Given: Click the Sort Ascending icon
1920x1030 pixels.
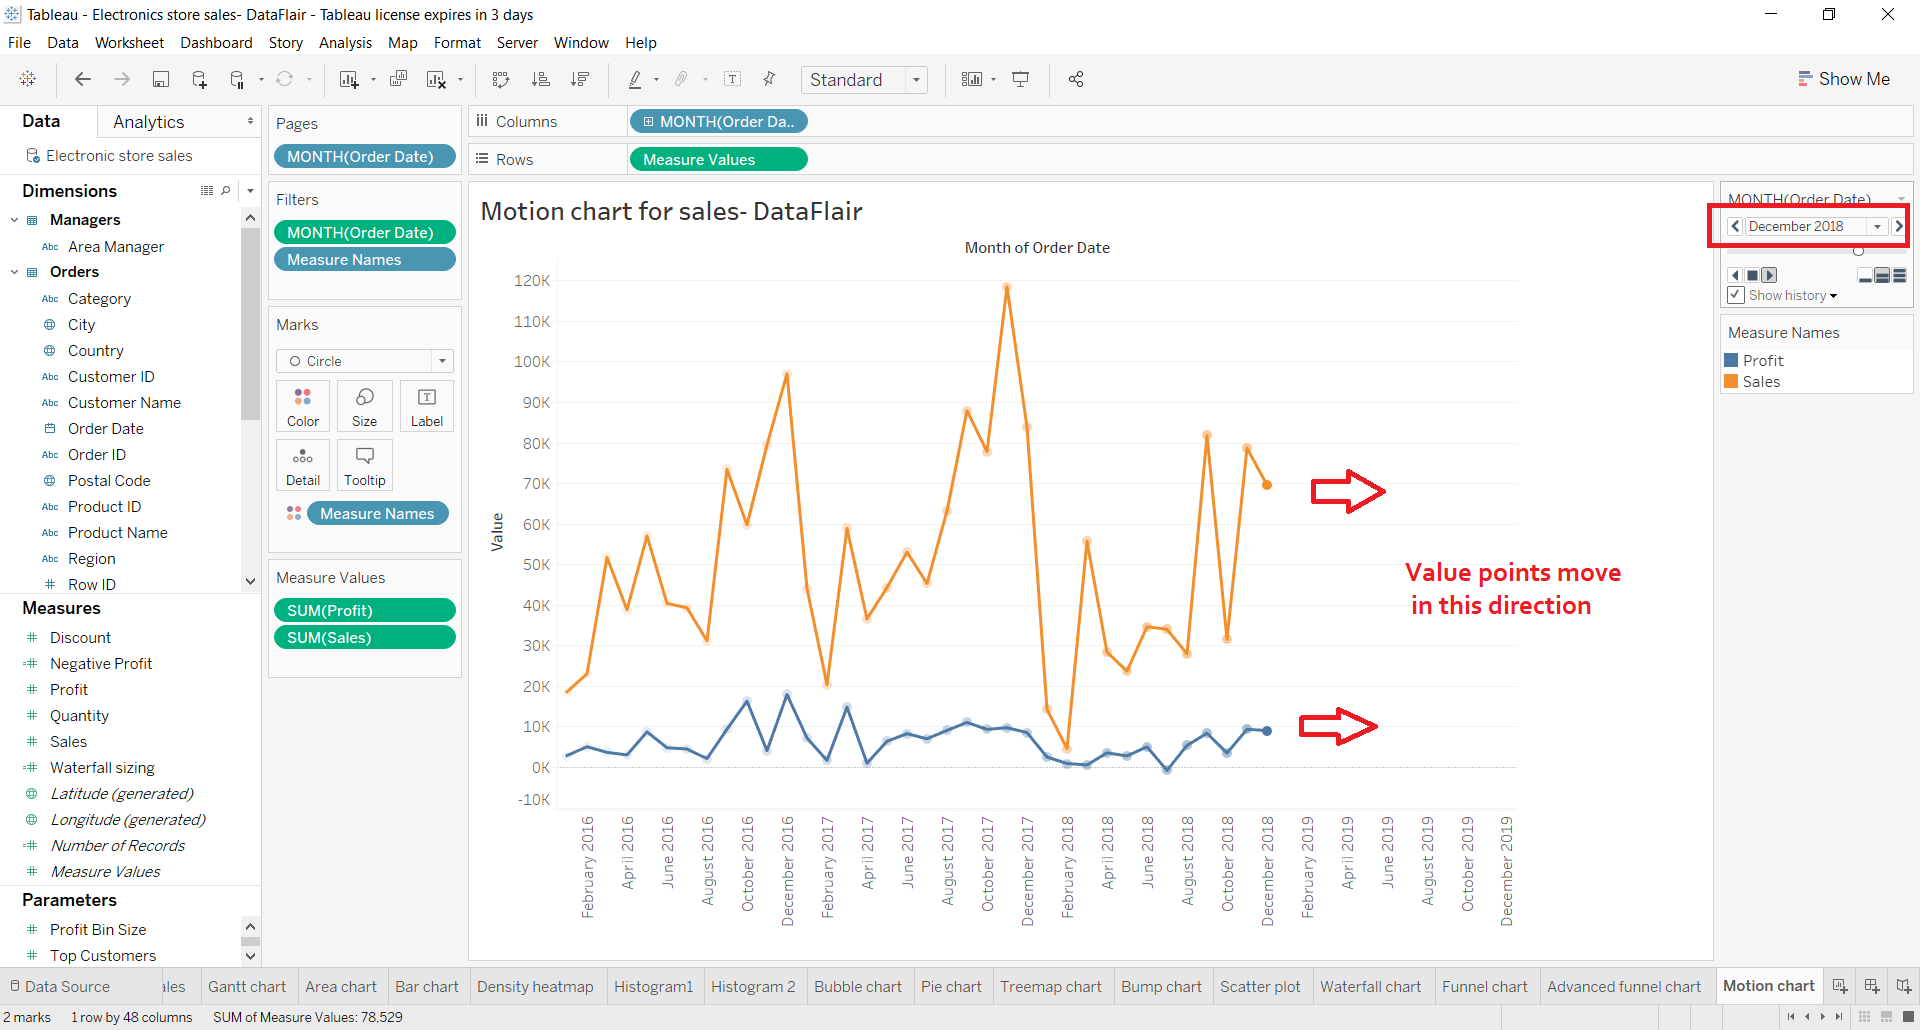Looking at the screenshot, I should point(541,79).
